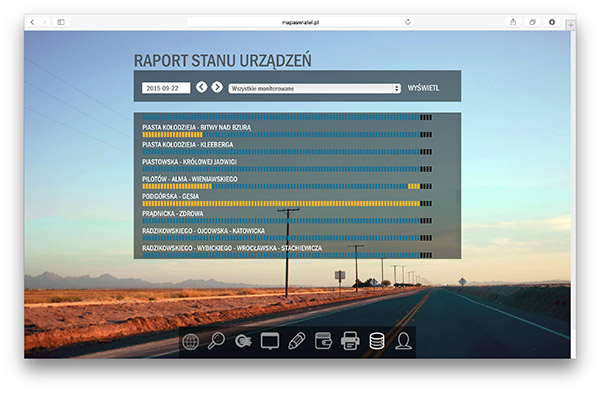The width and height of the screenshot is (600, 393).
Task: Click status bar below RADZIKOWSKIEGO - OJCOWSKA - KATOWICKA
Action: (287, 238)
